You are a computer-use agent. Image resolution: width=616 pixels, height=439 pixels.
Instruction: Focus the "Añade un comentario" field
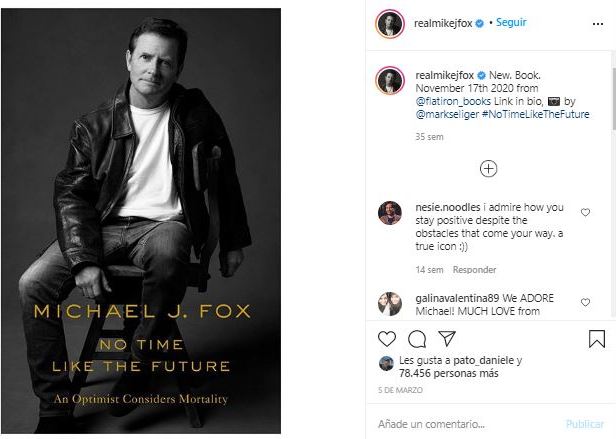pyautogui.click(x=460, y=424)
